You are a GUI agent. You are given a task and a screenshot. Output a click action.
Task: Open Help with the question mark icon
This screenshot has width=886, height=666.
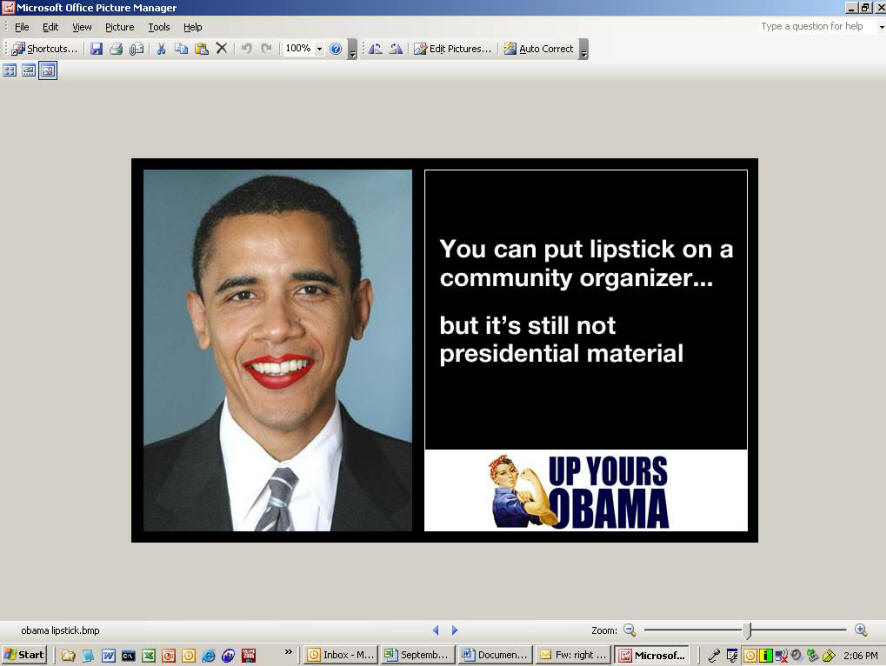click(x=336, y=48)
